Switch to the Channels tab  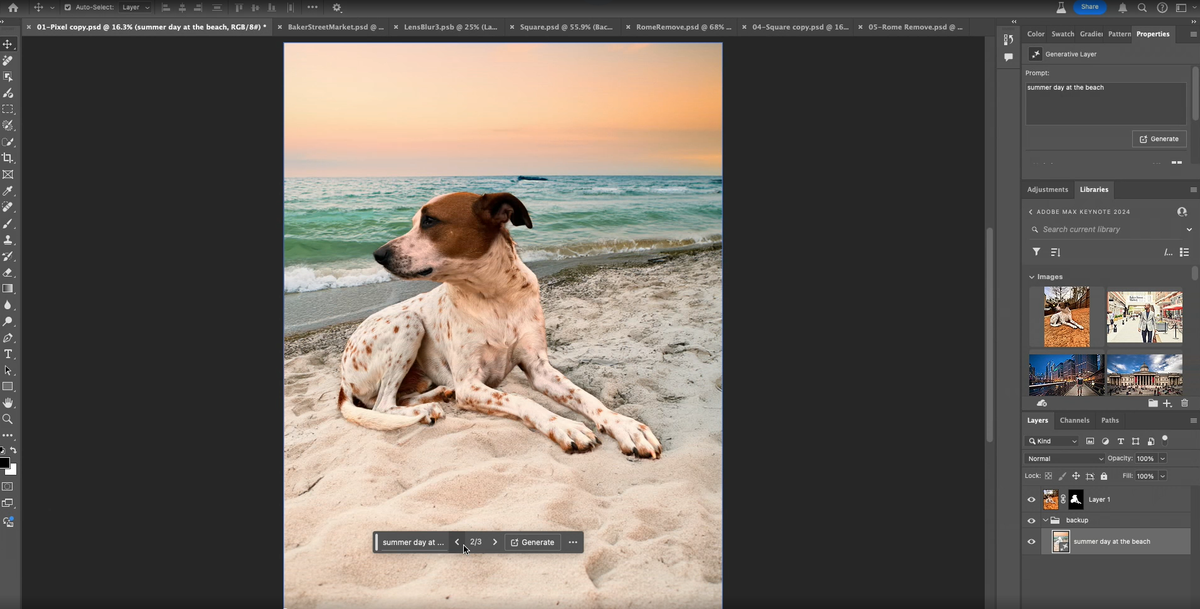1074,420
